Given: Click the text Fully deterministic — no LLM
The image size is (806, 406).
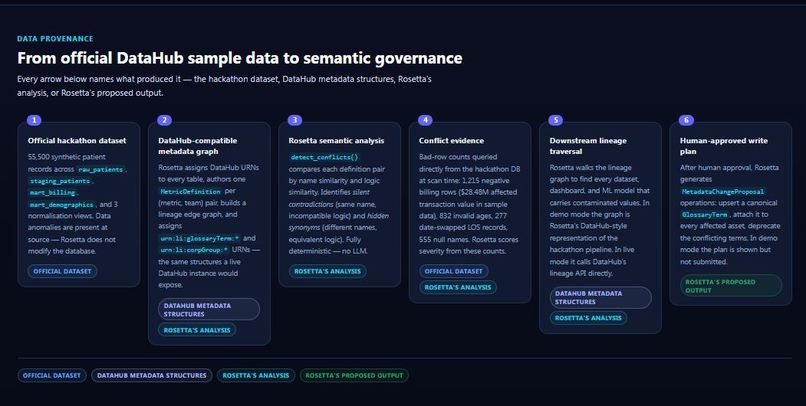Looking at the screenshot, I should (328, 246).
